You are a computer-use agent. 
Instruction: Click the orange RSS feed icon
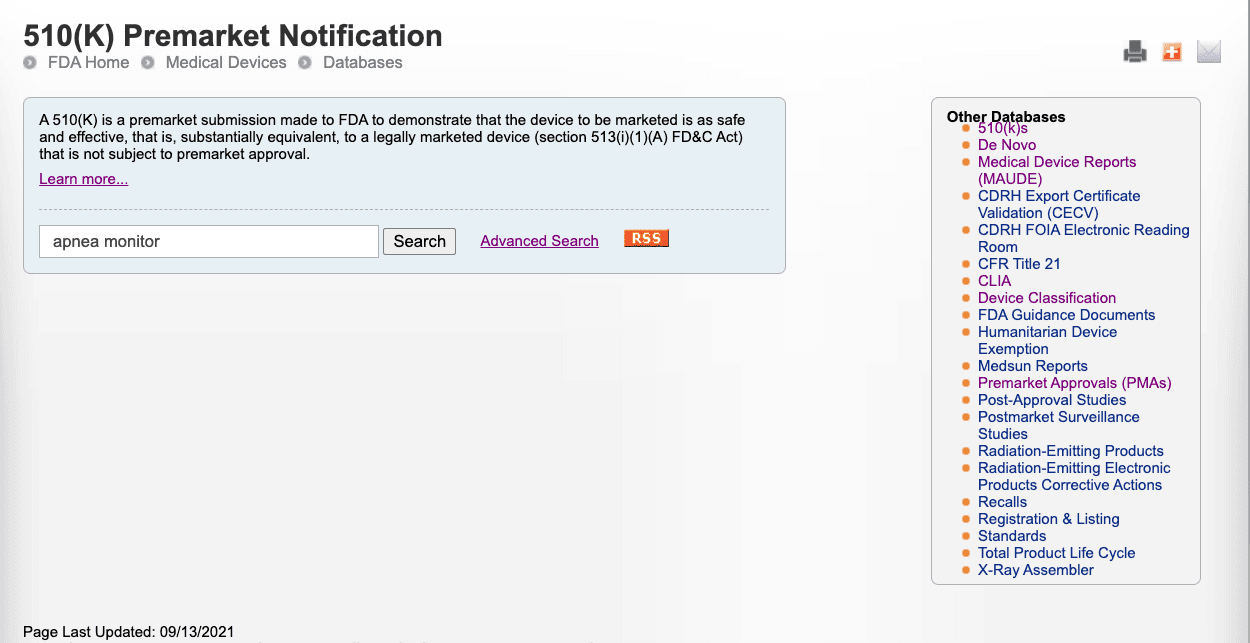tap(646, 238)
